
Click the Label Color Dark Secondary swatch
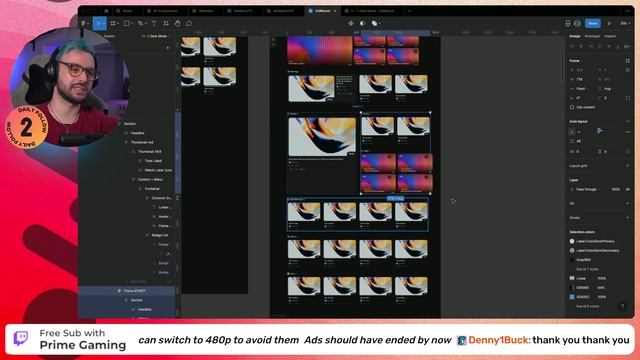pos(572,251)
